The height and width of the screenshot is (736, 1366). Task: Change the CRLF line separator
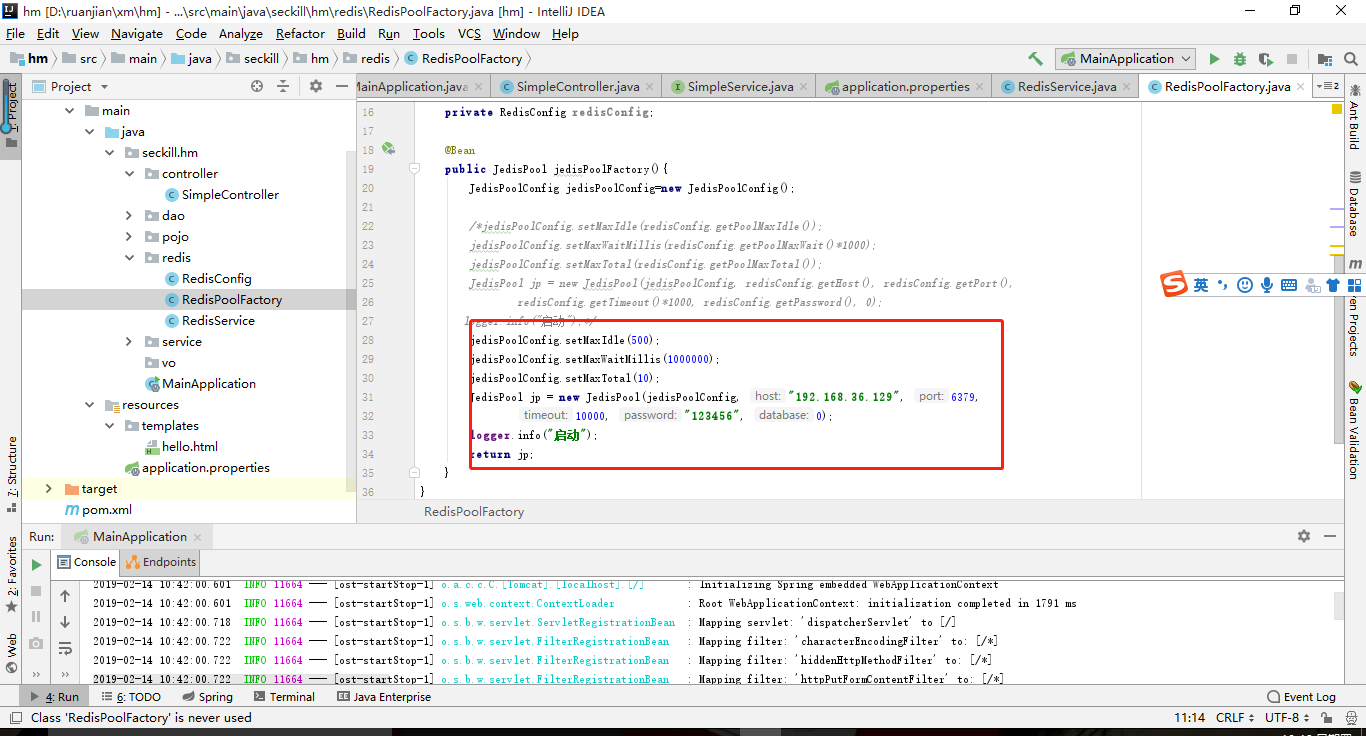click(1235, 718)
